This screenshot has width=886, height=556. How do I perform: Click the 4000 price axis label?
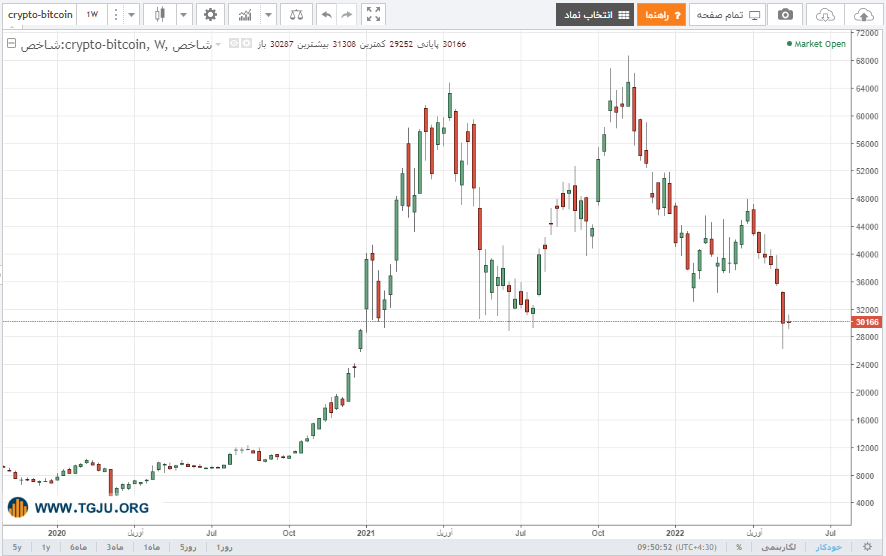[865, 503]
